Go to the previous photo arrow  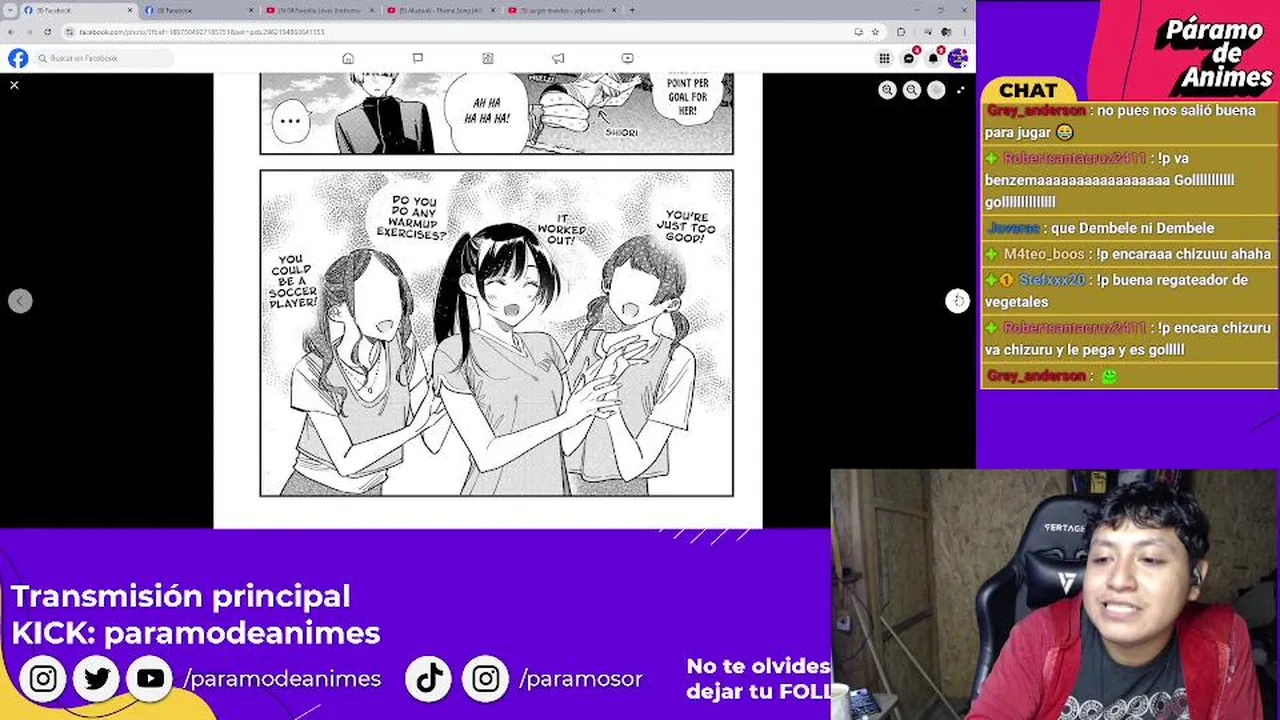pyautogui.click(x=20, y=301)
